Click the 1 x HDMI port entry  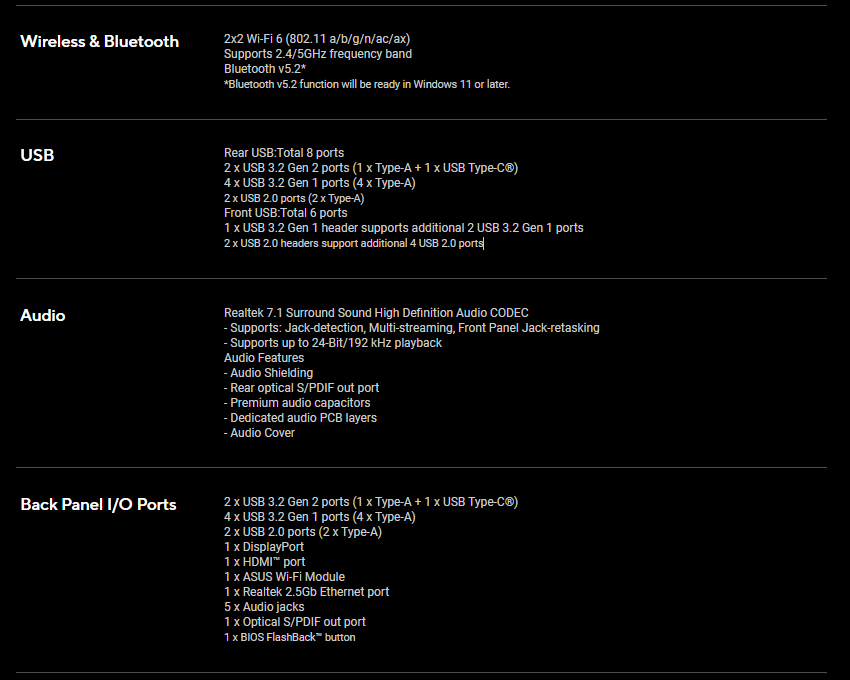tap(264, 562)
